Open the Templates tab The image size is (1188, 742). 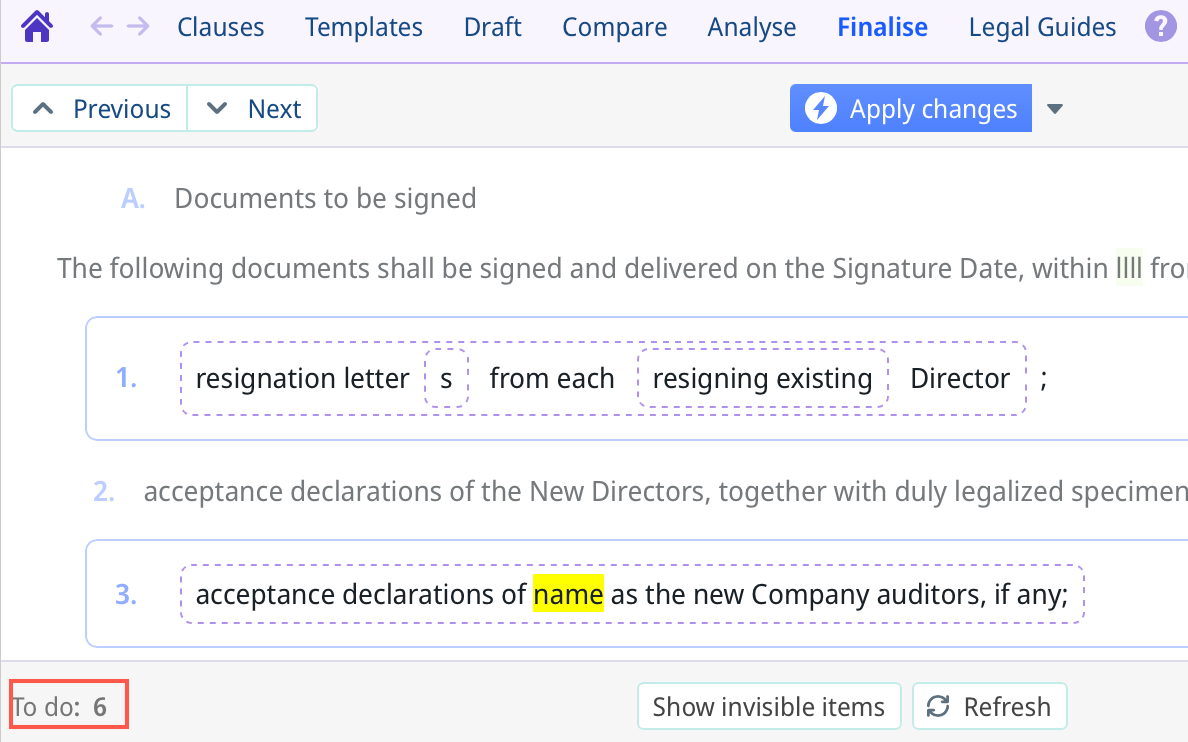coord(364,27)
